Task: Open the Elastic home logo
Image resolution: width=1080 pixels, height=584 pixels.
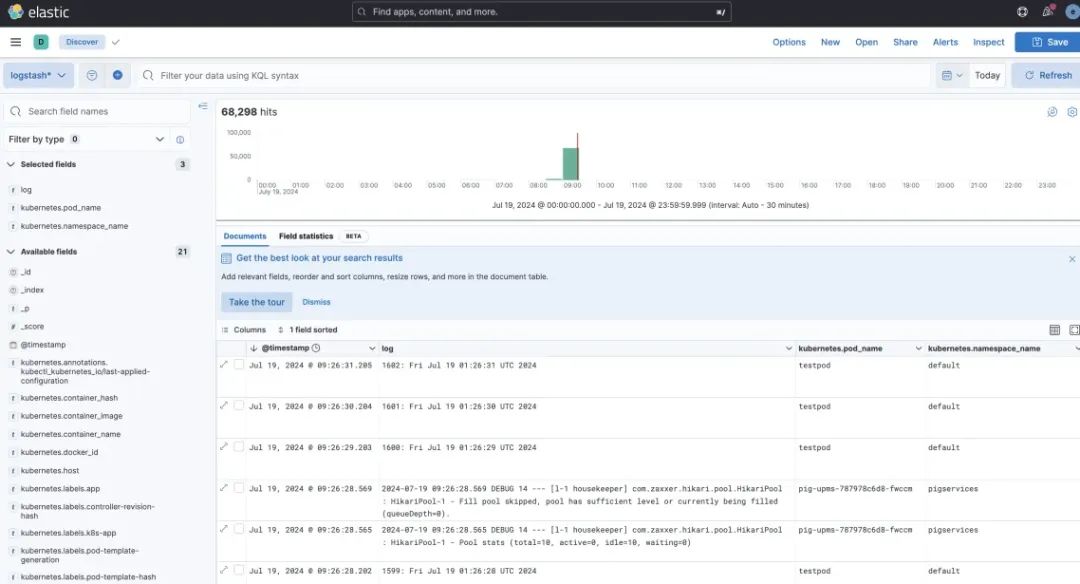Action: (39, 12)
